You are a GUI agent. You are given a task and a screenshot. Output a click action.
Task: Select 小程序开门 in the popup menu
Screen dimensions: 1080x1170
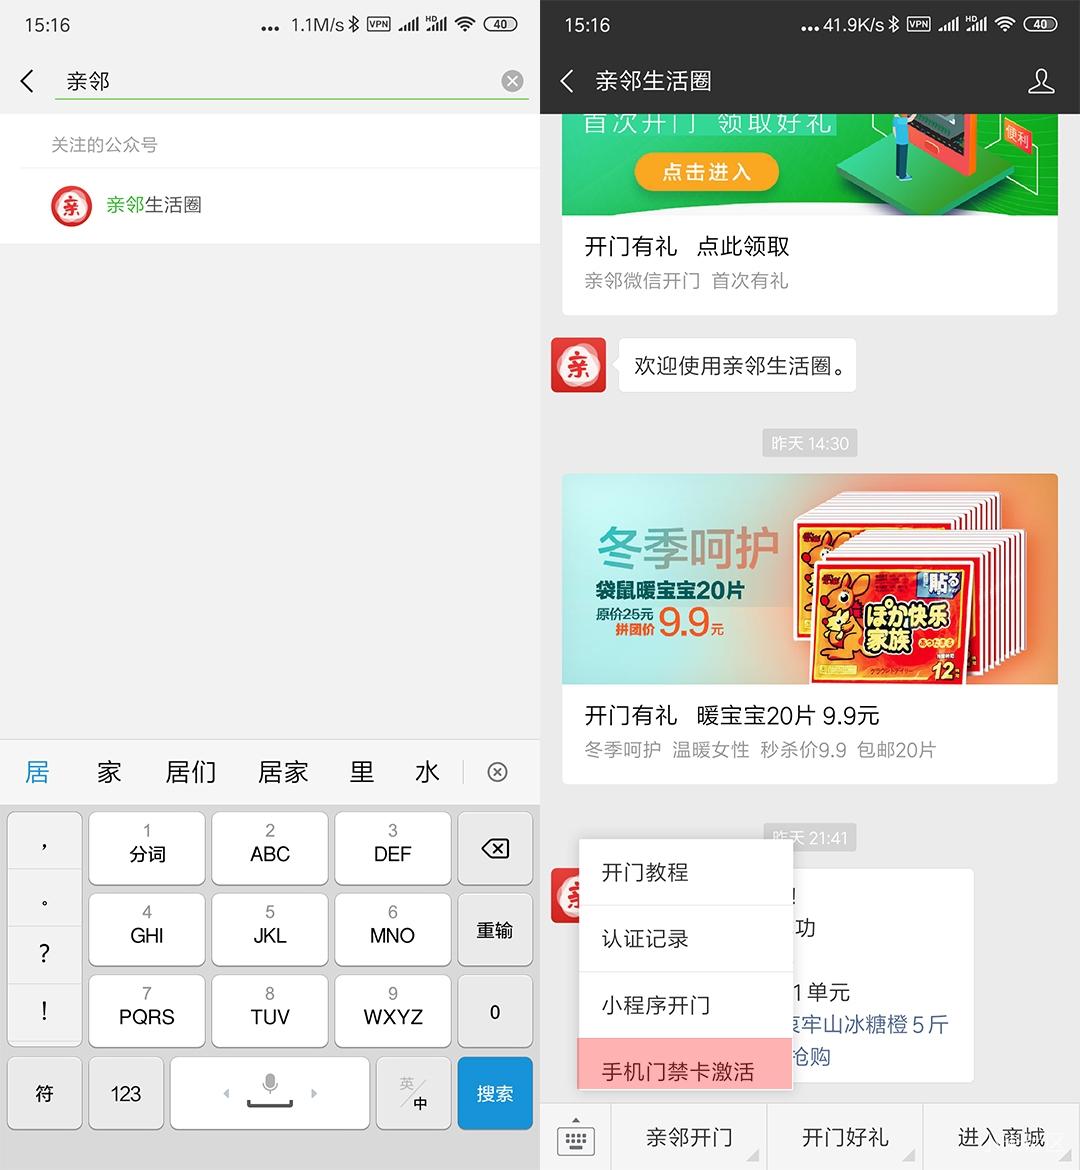[x=655, y=1005]
